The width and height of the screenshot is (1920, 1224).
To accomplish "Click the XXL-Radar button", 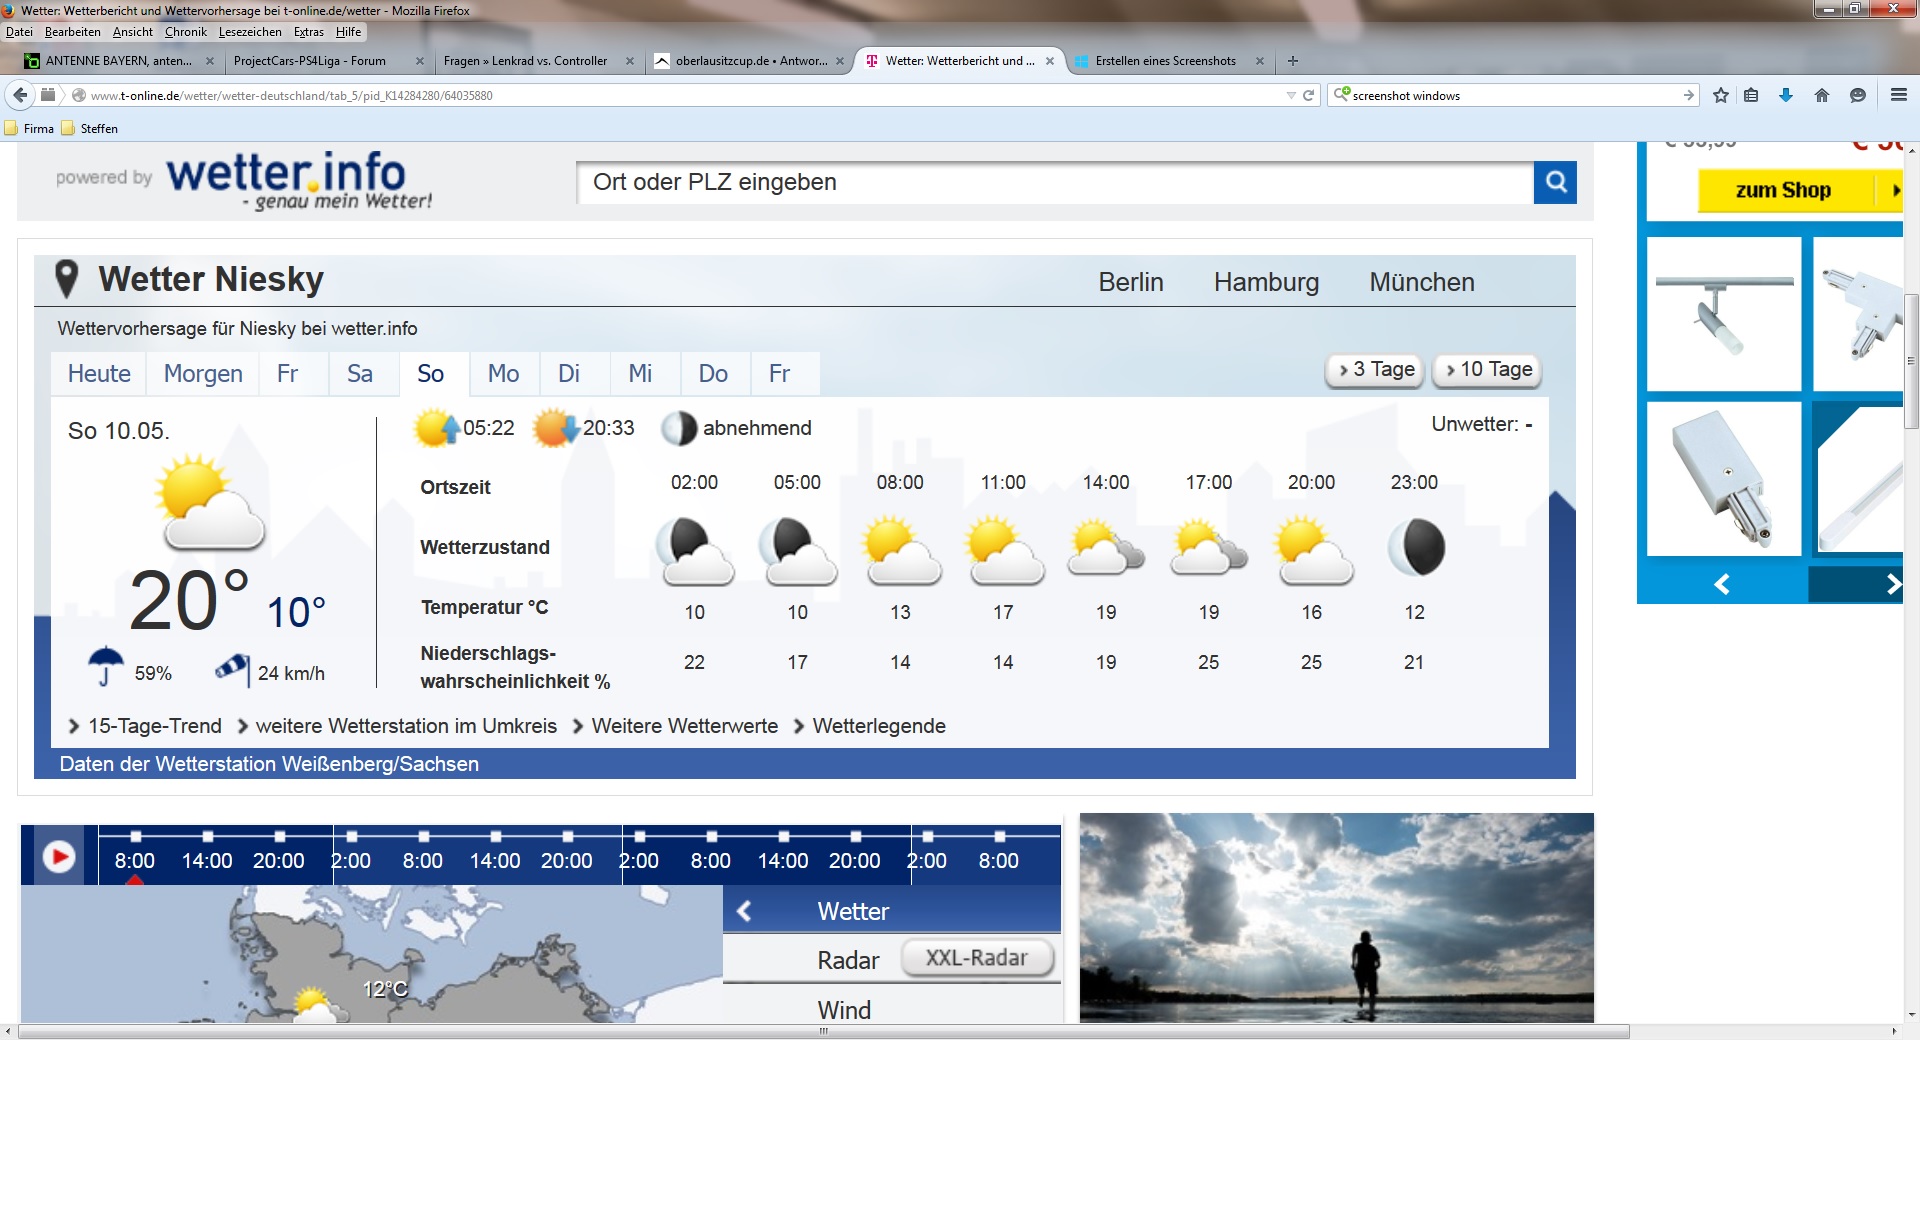I will click(976, 958).
